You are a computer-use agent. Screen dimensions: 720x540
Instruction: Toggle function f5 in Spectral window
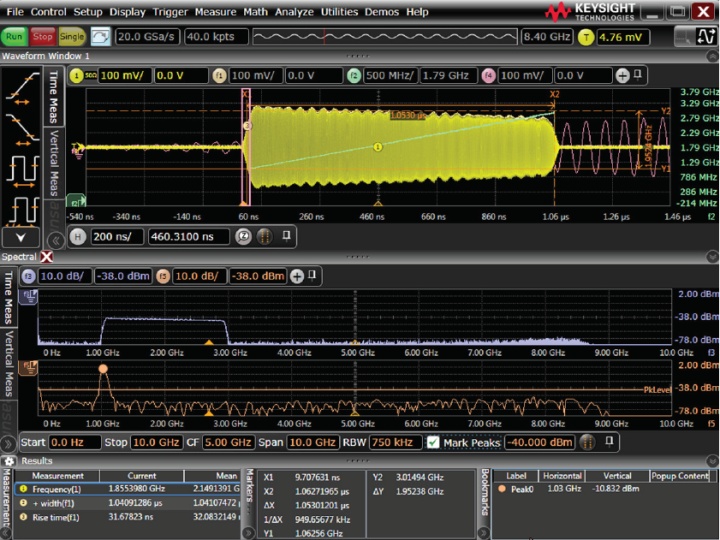coord(163,276)
